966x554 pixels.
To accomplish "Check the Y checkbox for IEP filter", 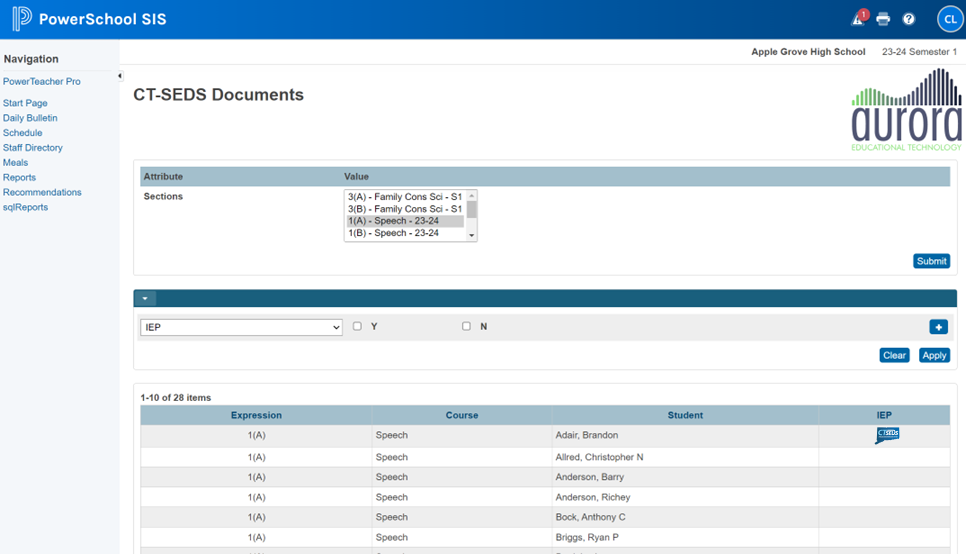I will [357, 326].
